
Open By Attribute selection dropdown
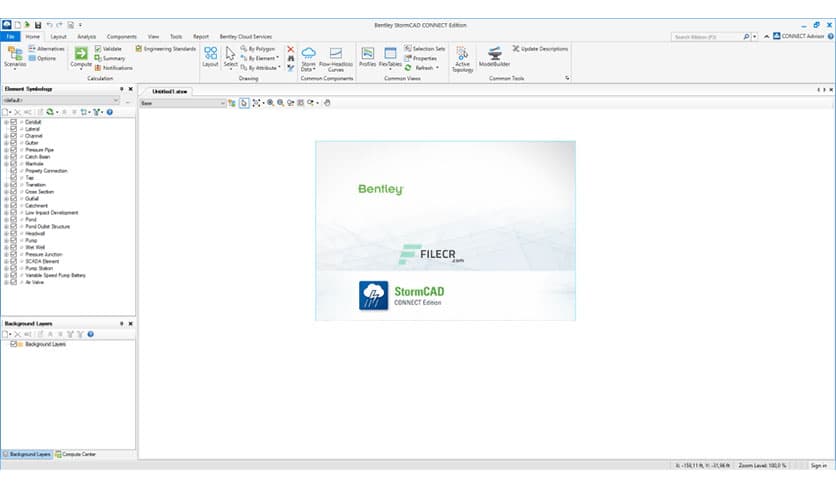260,68
